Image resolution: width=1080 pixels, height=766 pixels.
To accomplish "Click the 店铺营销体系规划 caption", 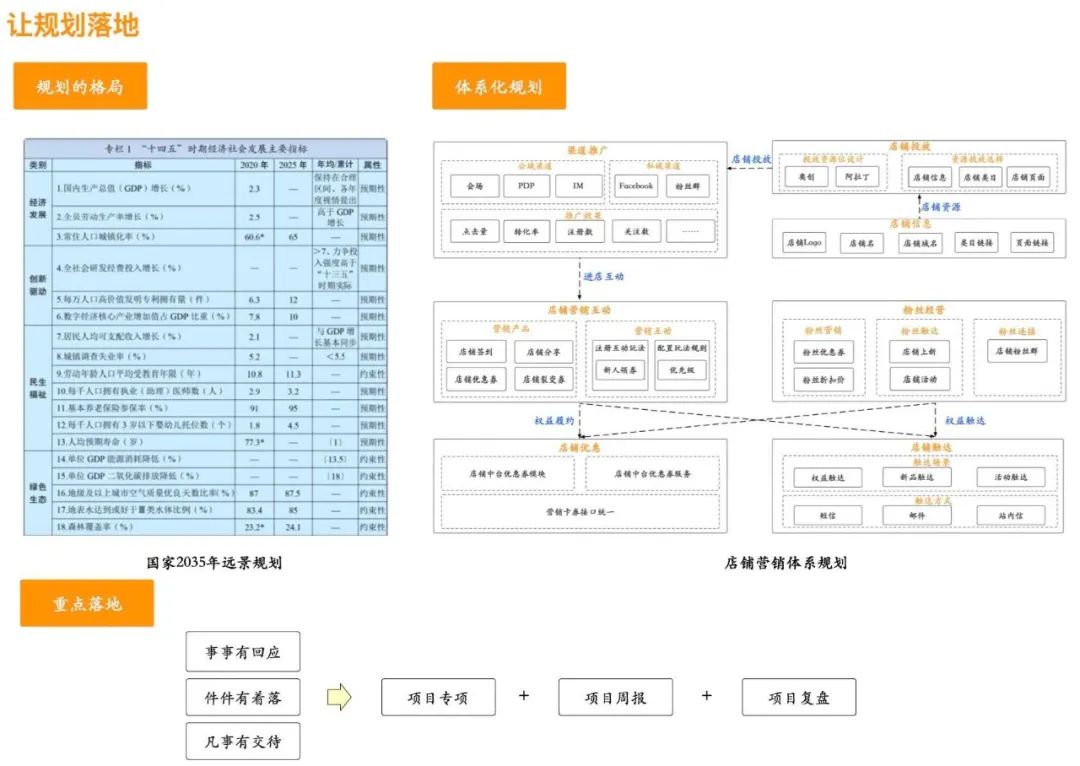I will point(785,562).
